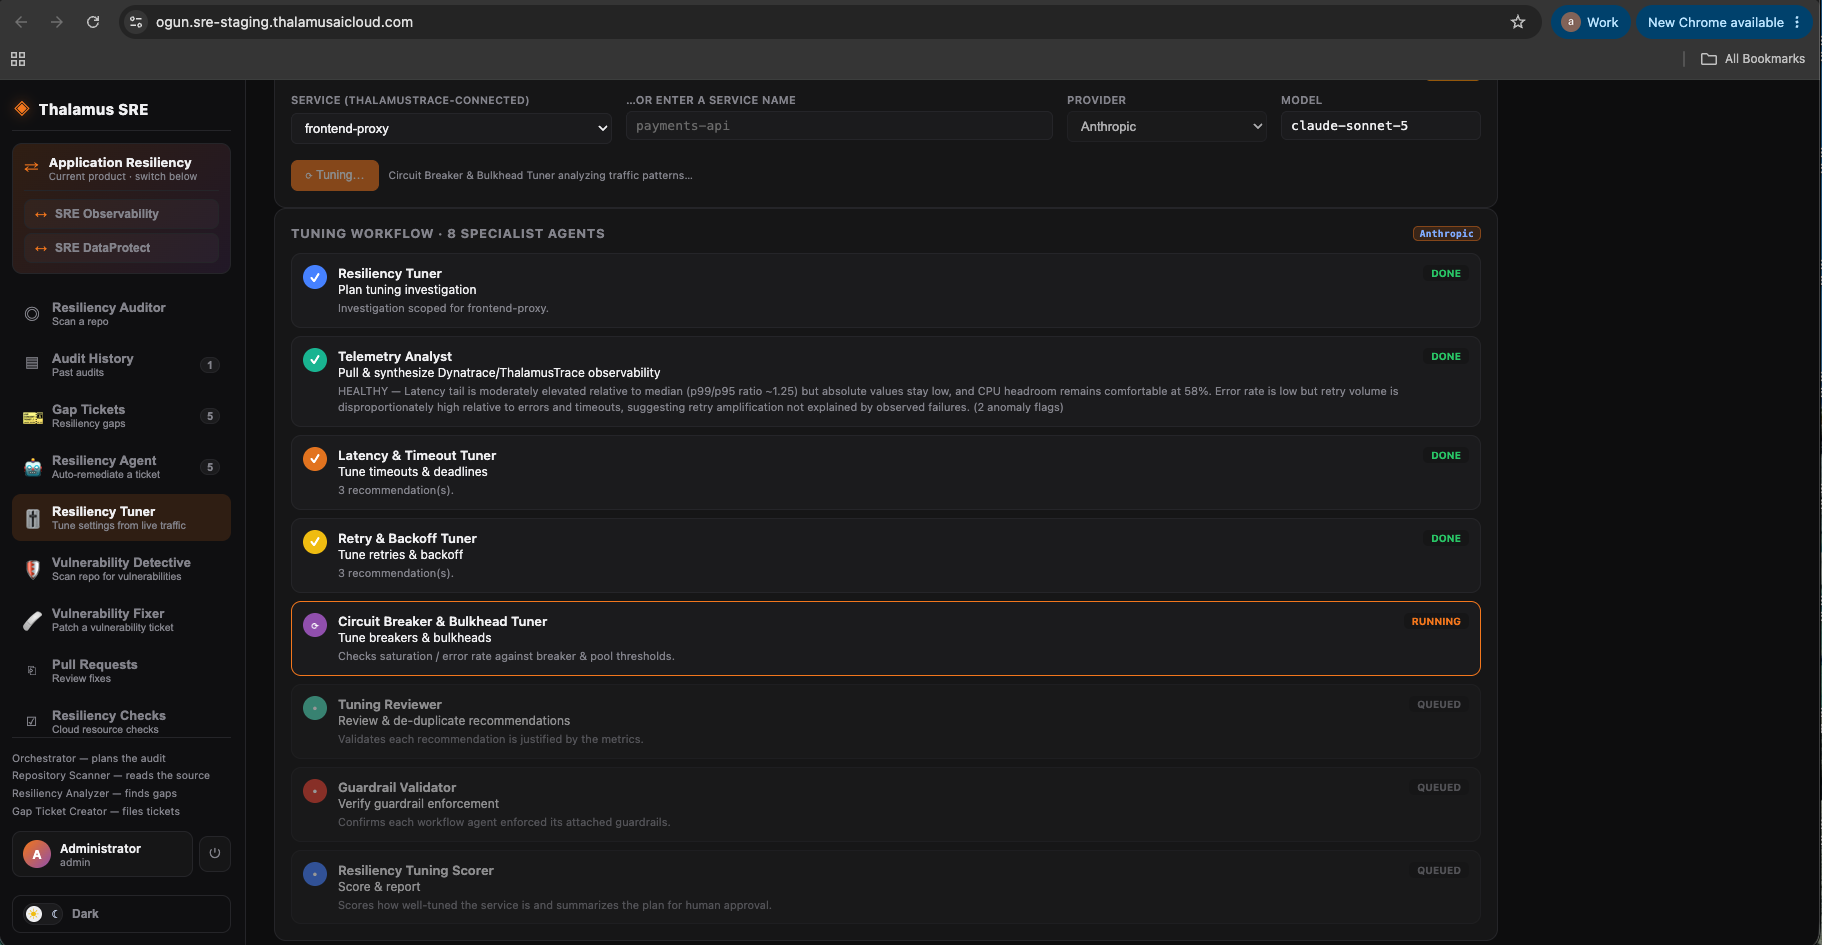Click the site info icon in address bar
This screenshot has width=1822, height=945.
click(x=137, y=22)
